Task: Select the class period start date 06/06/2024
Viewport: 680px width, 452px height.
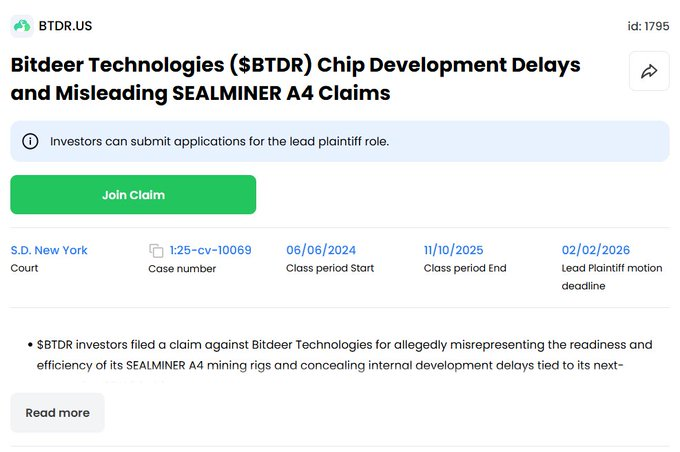Action: tap(321, 250)
